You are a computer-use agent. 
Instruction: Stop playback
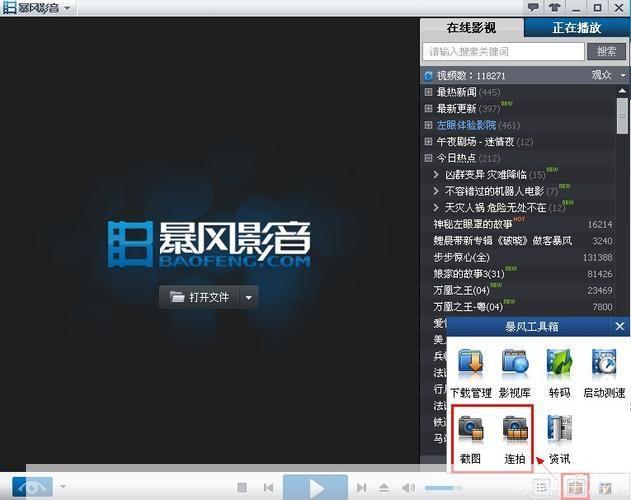(x=242, y=488)
